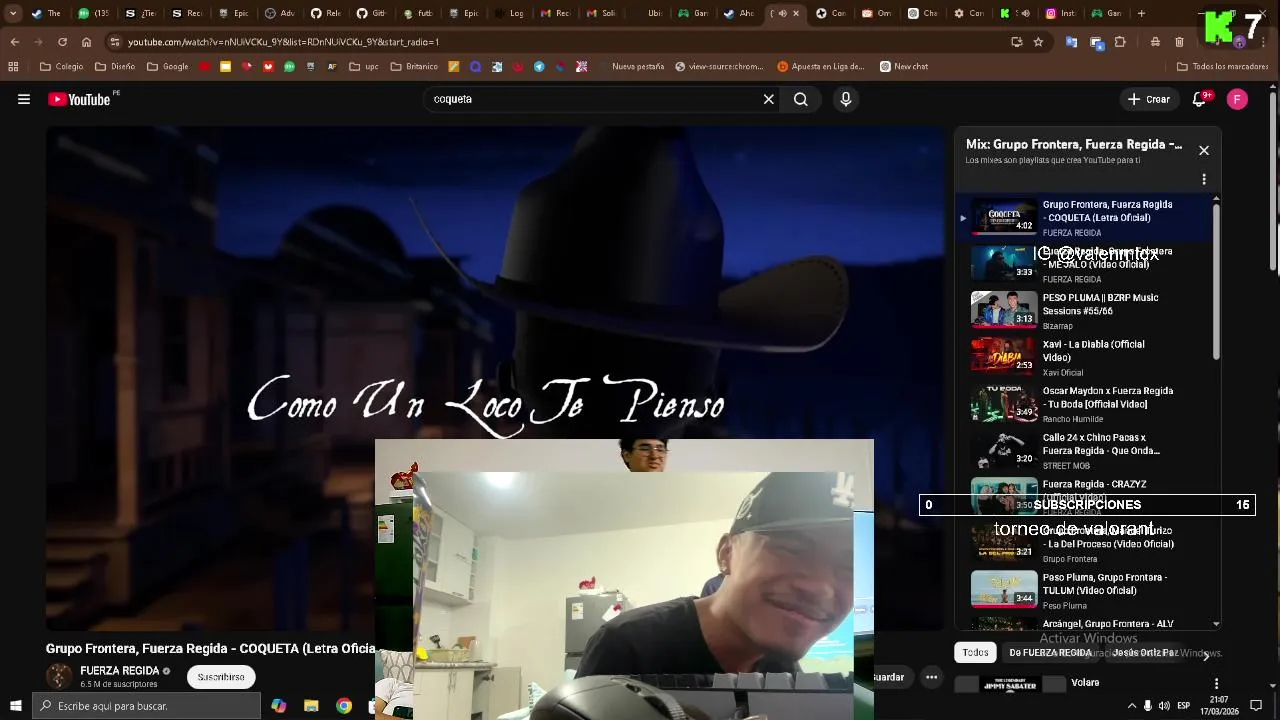View site information icon in address bar
The image size is (1280, 720).
115,42
